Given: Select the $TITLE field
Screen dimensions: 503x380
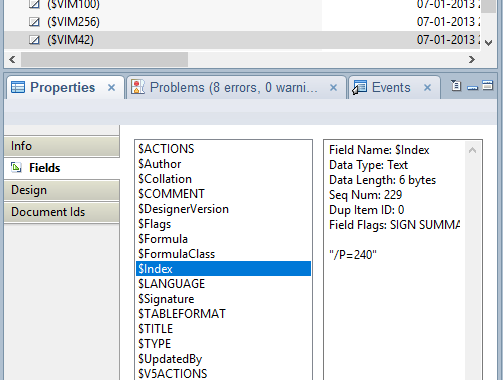Looking at the screenshot, I should [x=223, y=329].
